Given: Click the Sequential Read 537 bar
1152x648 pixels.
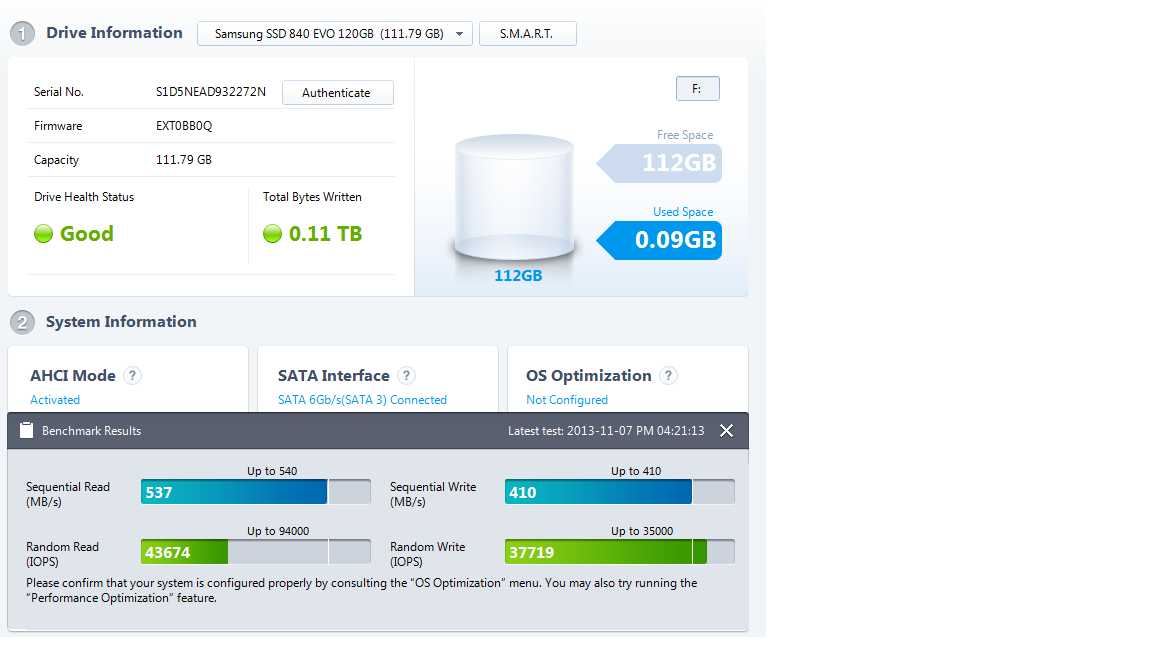Looking at the screenshot, I should click(x=256, y=492).
